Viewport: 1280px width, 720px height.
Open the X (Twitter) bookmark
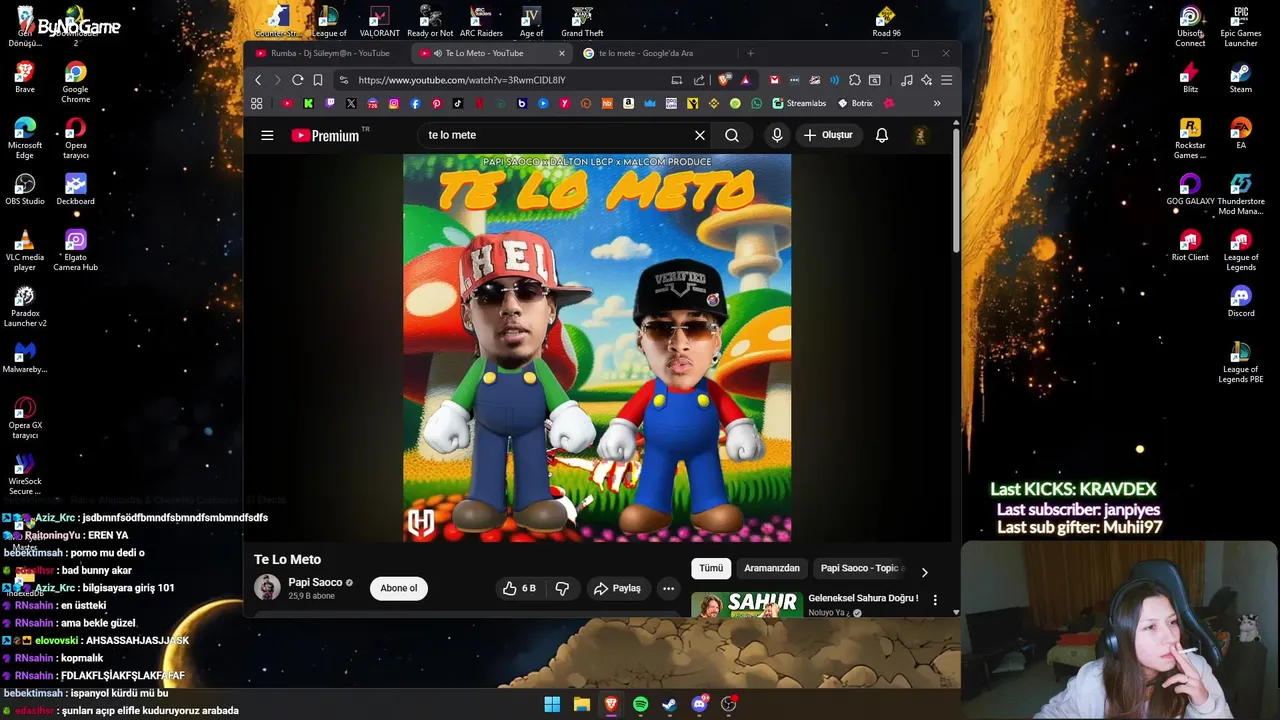click(351, 103)
